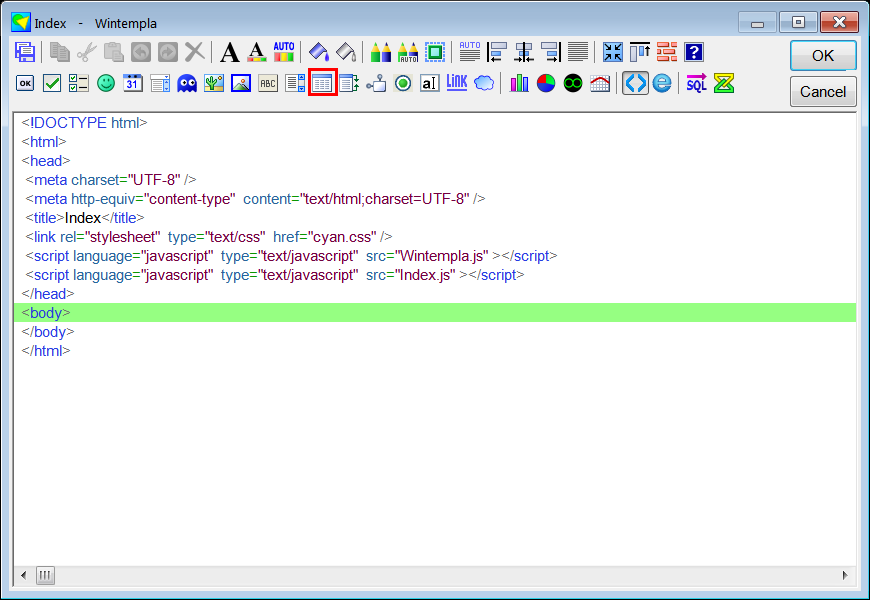This screenshot has height=600, width=870.
Task: Click the Cancel button
Action: point(823,92)
